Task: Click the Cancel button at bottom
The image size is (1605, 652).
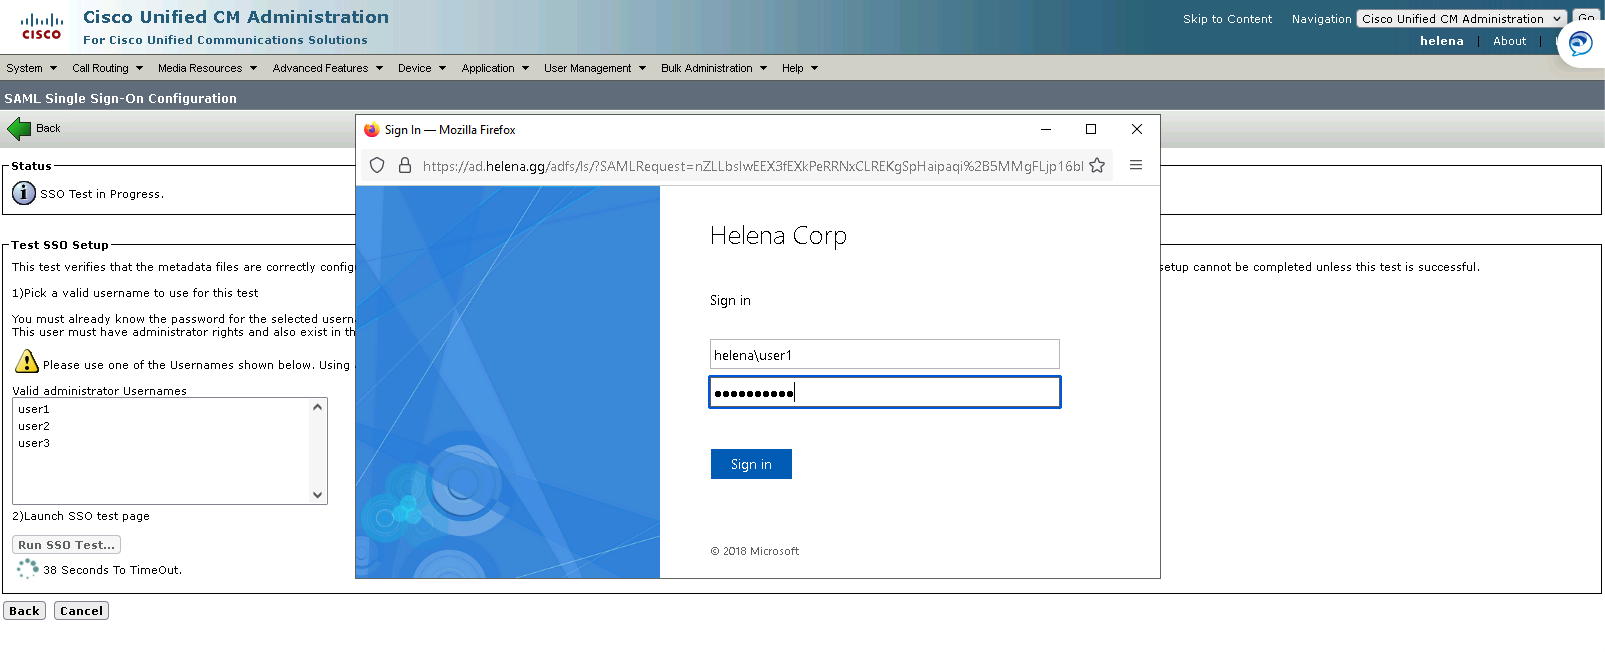Action: point(81,611)
